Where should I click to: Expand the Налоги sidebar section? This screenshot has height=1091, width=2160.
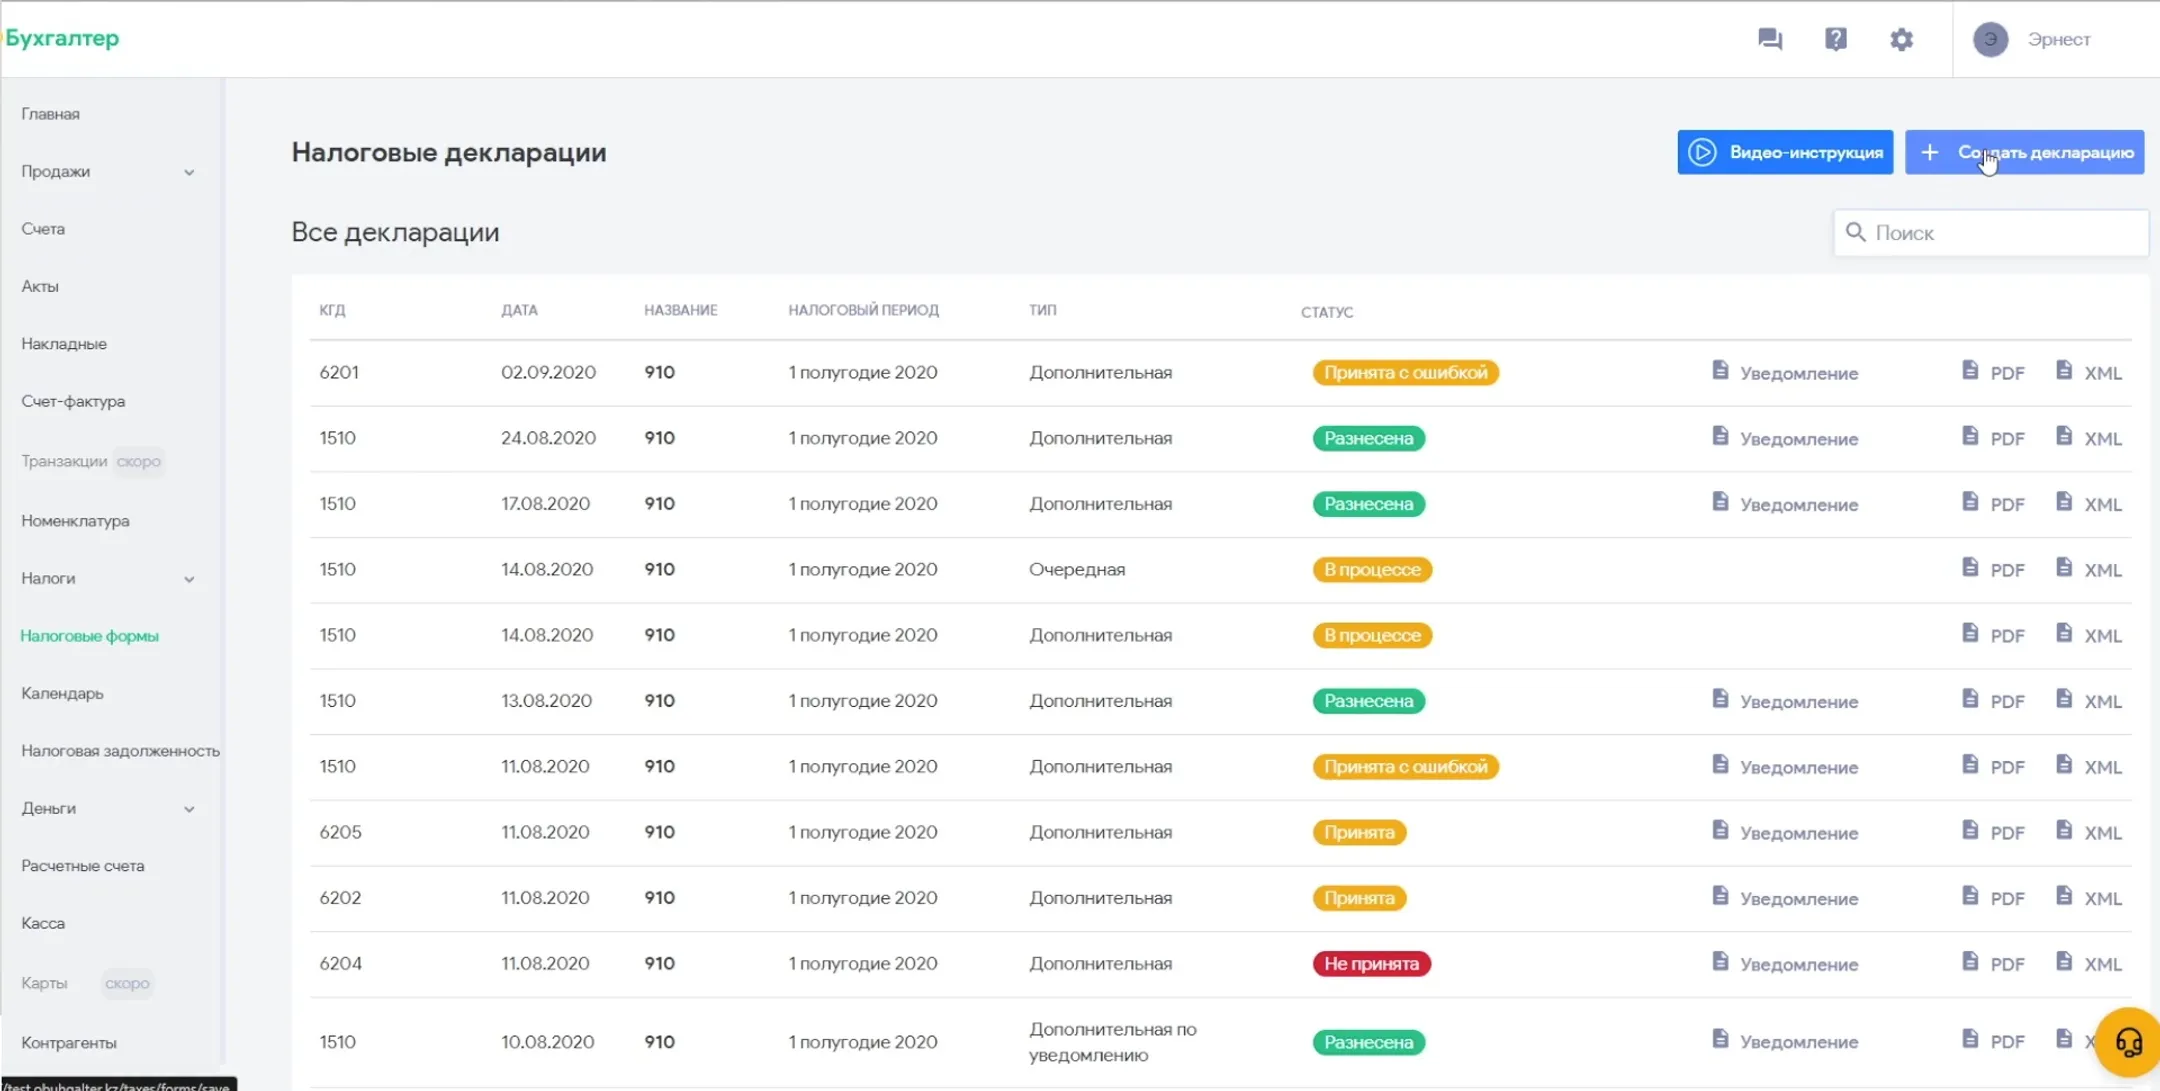[108, 578]
